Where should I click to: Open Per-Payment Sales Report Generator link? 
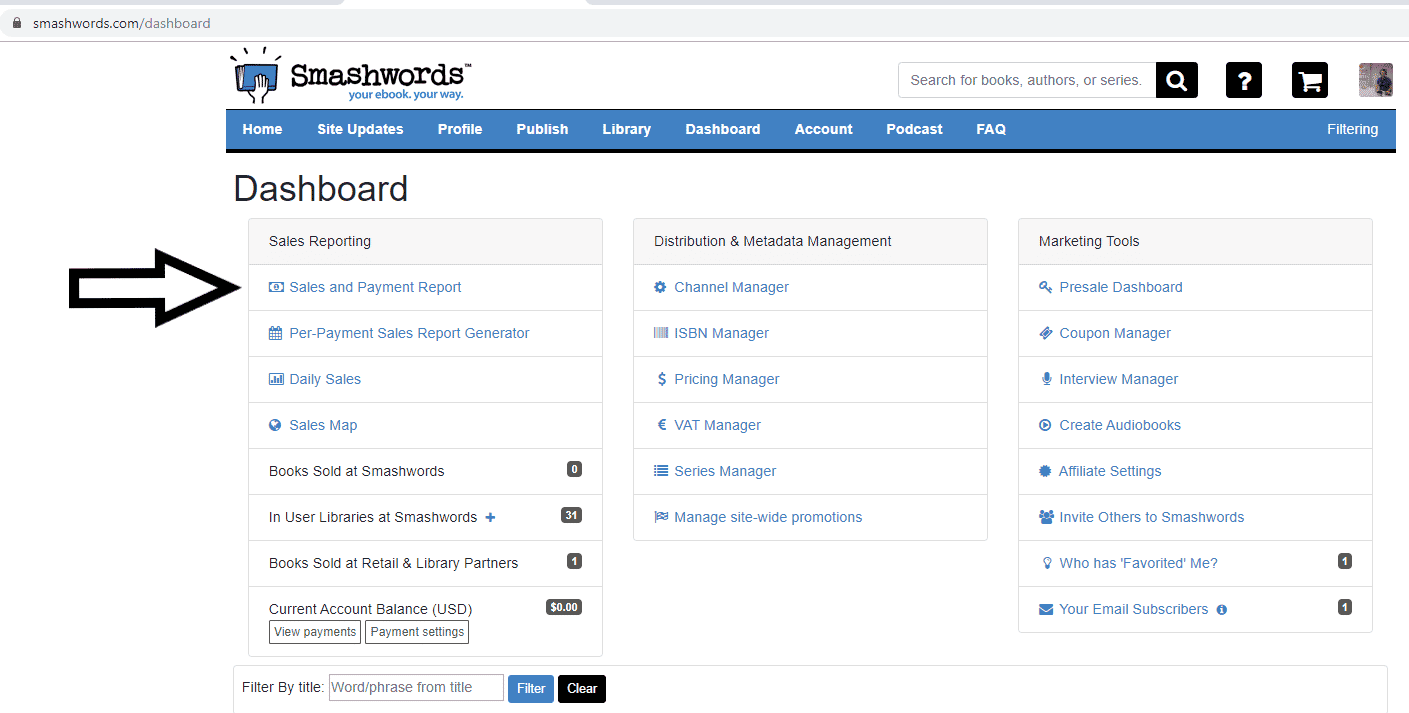pyautogui.click(x=409, y=333)
